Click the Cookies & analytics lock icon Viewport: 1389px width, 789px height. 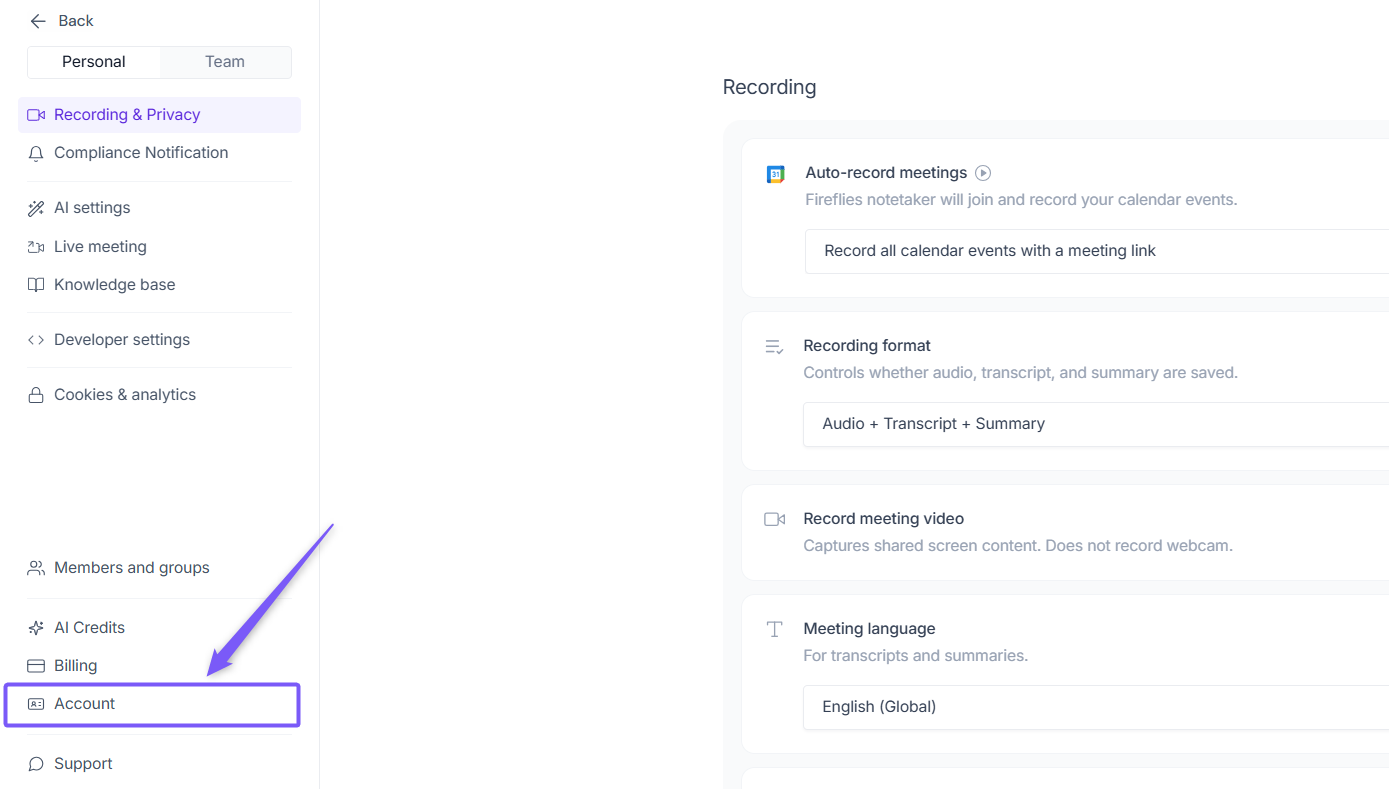click(x=36, y=395)
